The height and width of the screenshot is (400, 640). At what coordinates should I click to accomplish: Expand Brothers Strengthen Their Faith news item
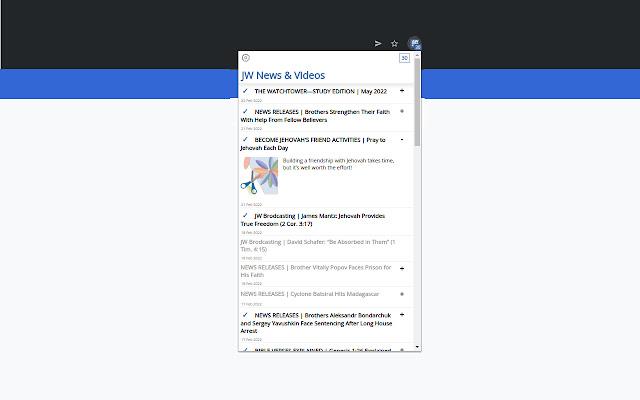(x=402, y=111)
